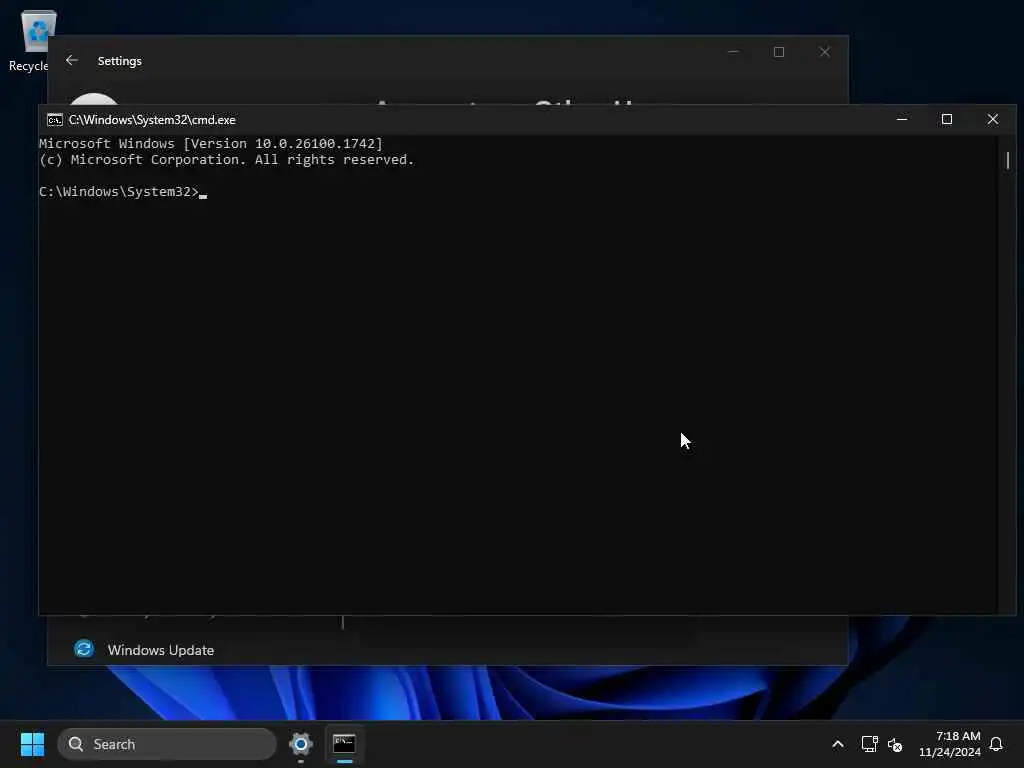Viewport: 1024px width, 768px height.
Task: Go back in Settings window
Action: tap(72, 60)
